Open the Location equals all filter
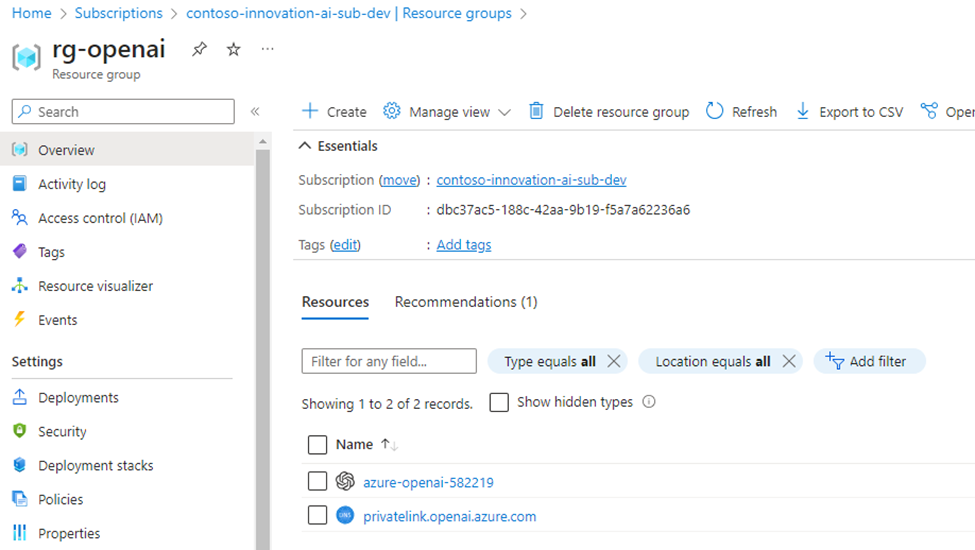The image size is (975, 550). [x=713, y=362]
